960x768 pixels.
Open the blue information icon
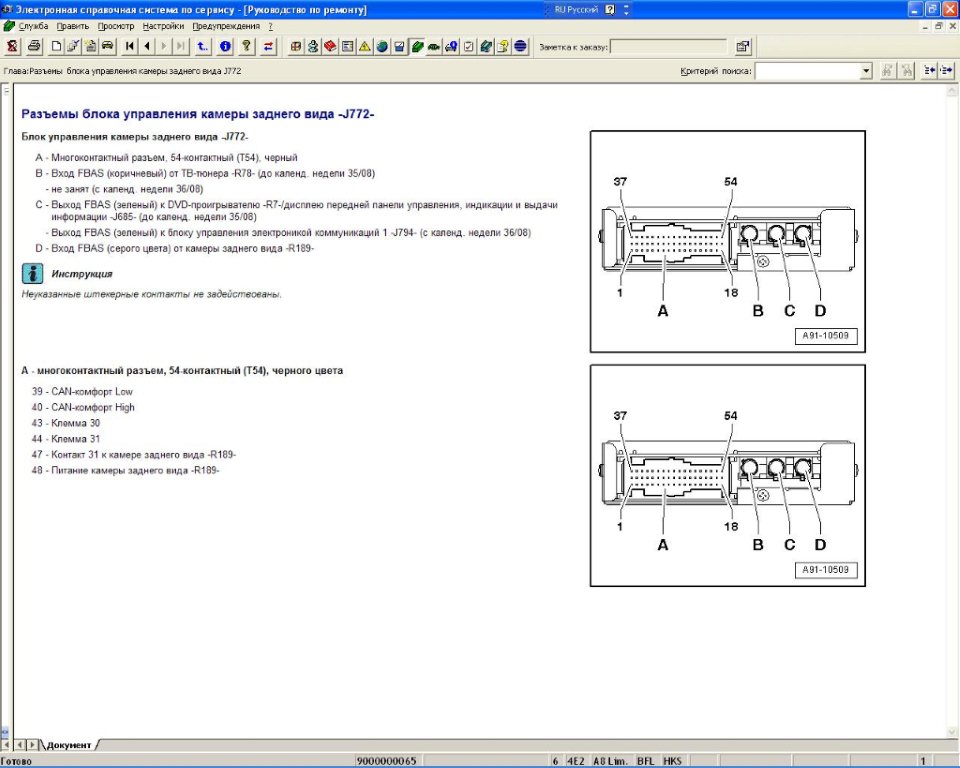click(x=225, y=46)
